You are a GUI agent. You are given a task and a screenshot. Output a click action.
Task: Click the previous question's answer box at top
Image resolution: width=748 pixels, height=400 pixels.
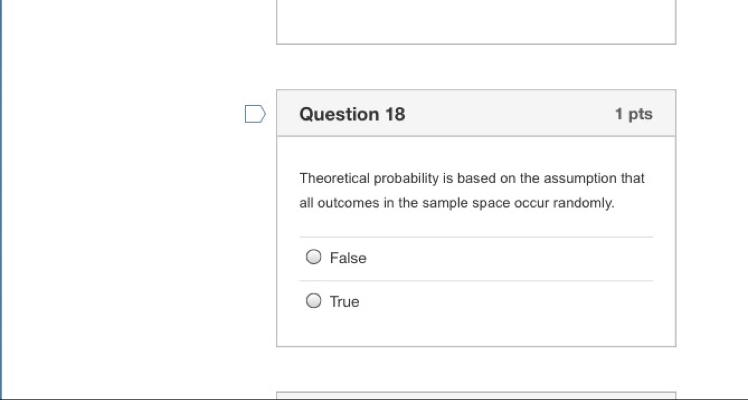click(476, 21)
